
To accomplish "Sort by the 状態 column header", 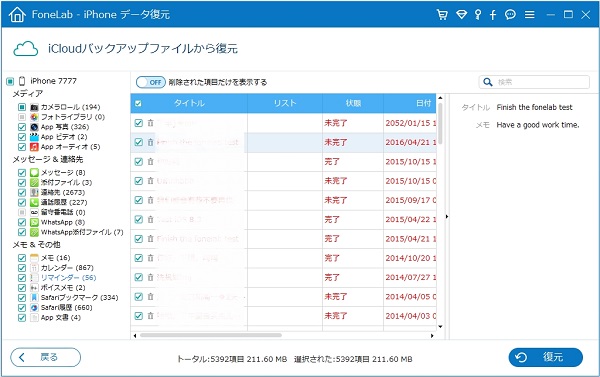I will coord(353,103).
